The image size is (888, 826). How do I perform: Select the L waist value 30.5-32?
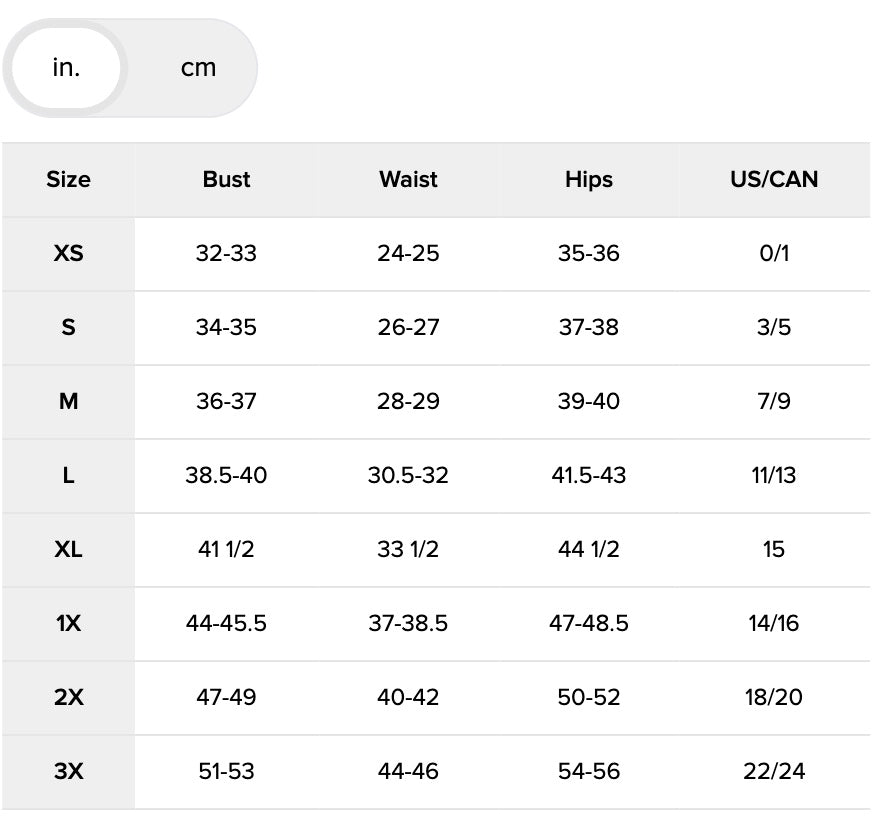pyautogui.click(x=408, y=476)
